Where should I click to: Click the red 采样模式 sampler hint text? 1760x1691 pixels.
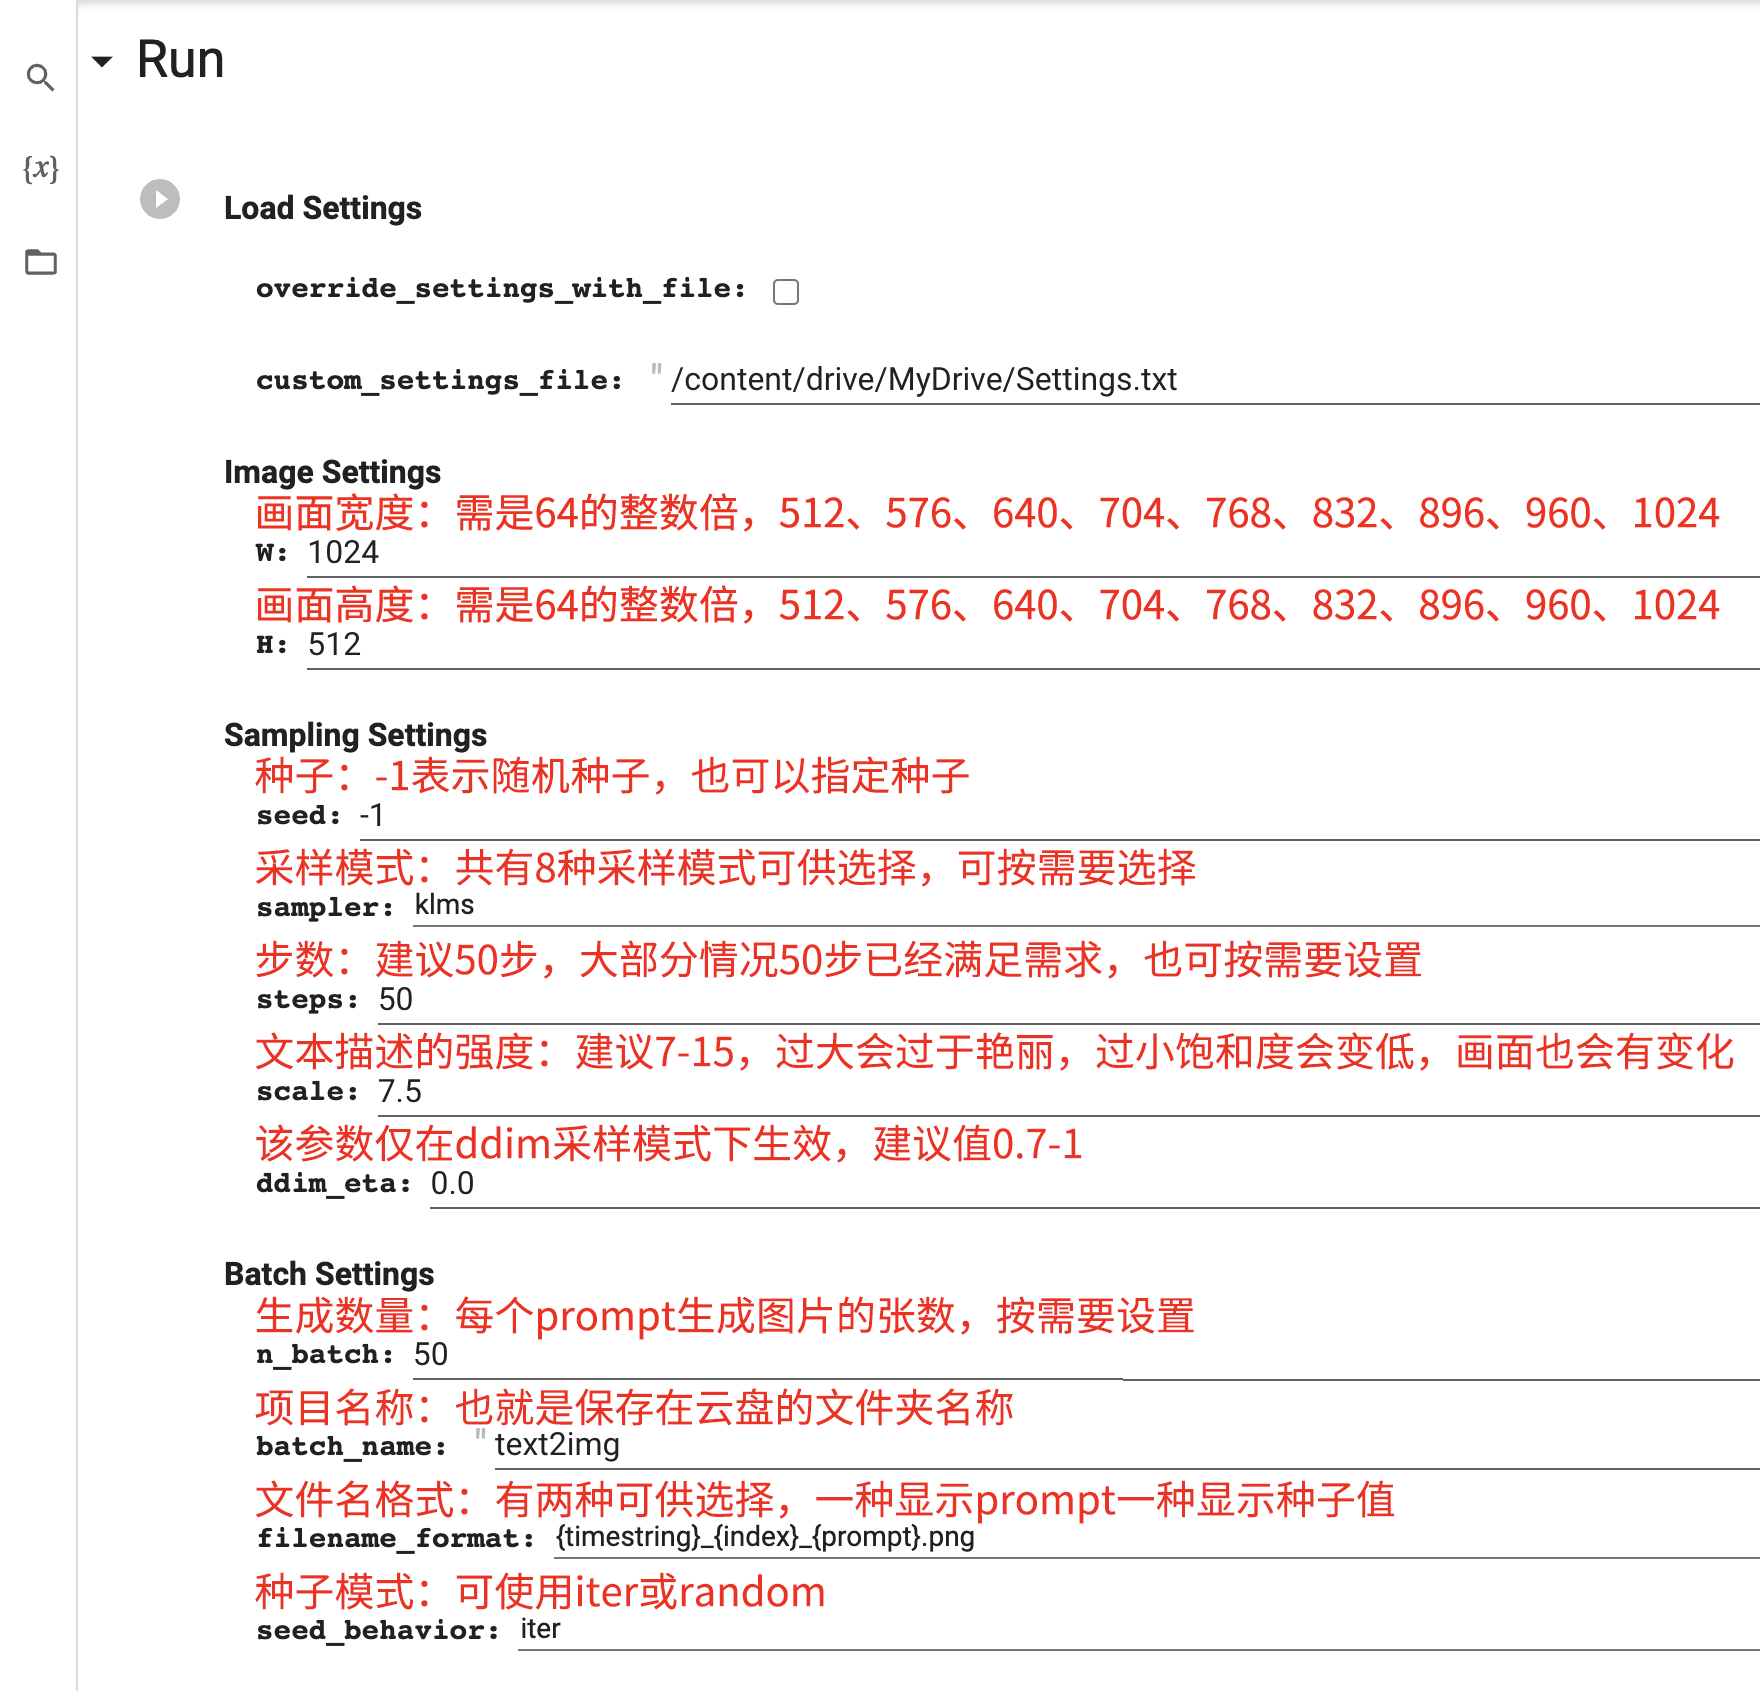click(x=726, y=868)
